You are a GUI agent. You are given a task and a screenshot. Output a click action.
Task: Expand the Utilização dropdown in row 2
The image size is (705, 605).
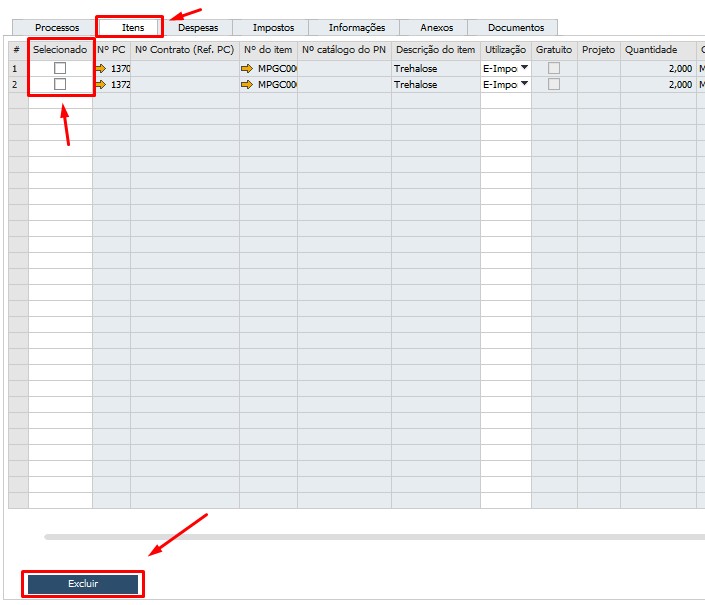(x=524, y=85)
